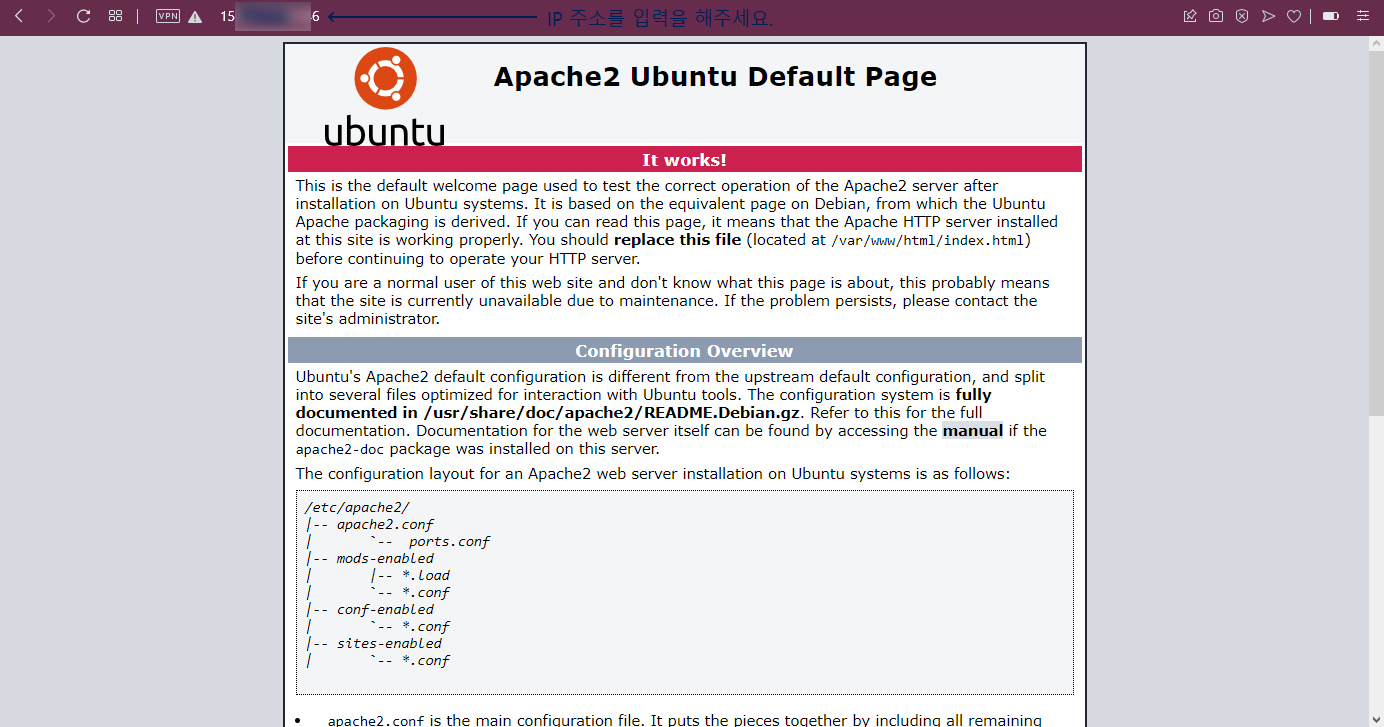The width and height of the screenshot is (1384, 727).
Task: Click '*.load' in the config tree
Action: pyautogui.click(x=425, y=576)
